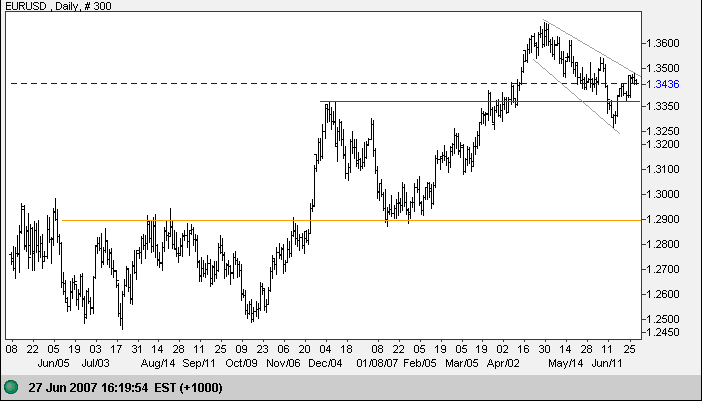Click the 1.3200 price axis label
This screenshot has width=702, height=401.
[663, 144]
